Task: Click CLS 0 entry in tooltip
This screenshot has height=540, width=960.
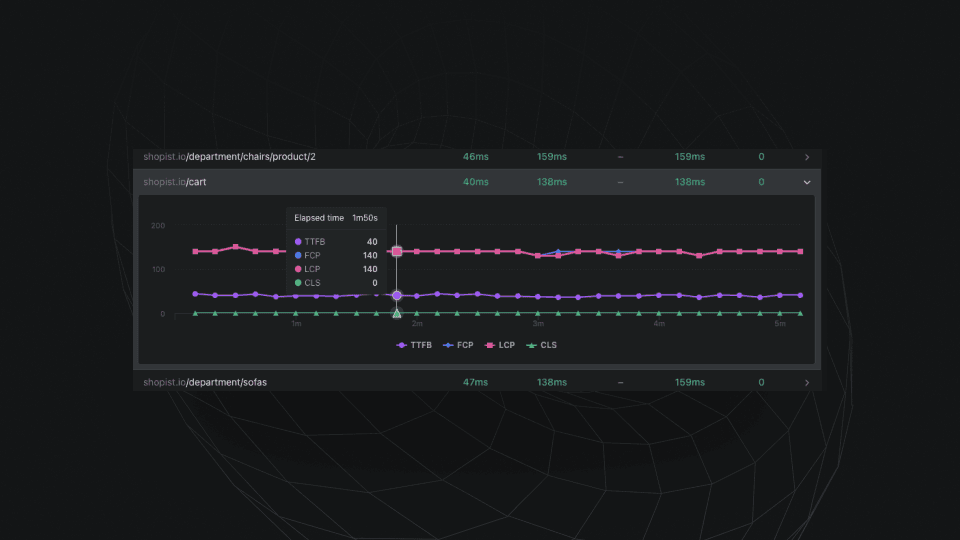Action: point(336,283)
